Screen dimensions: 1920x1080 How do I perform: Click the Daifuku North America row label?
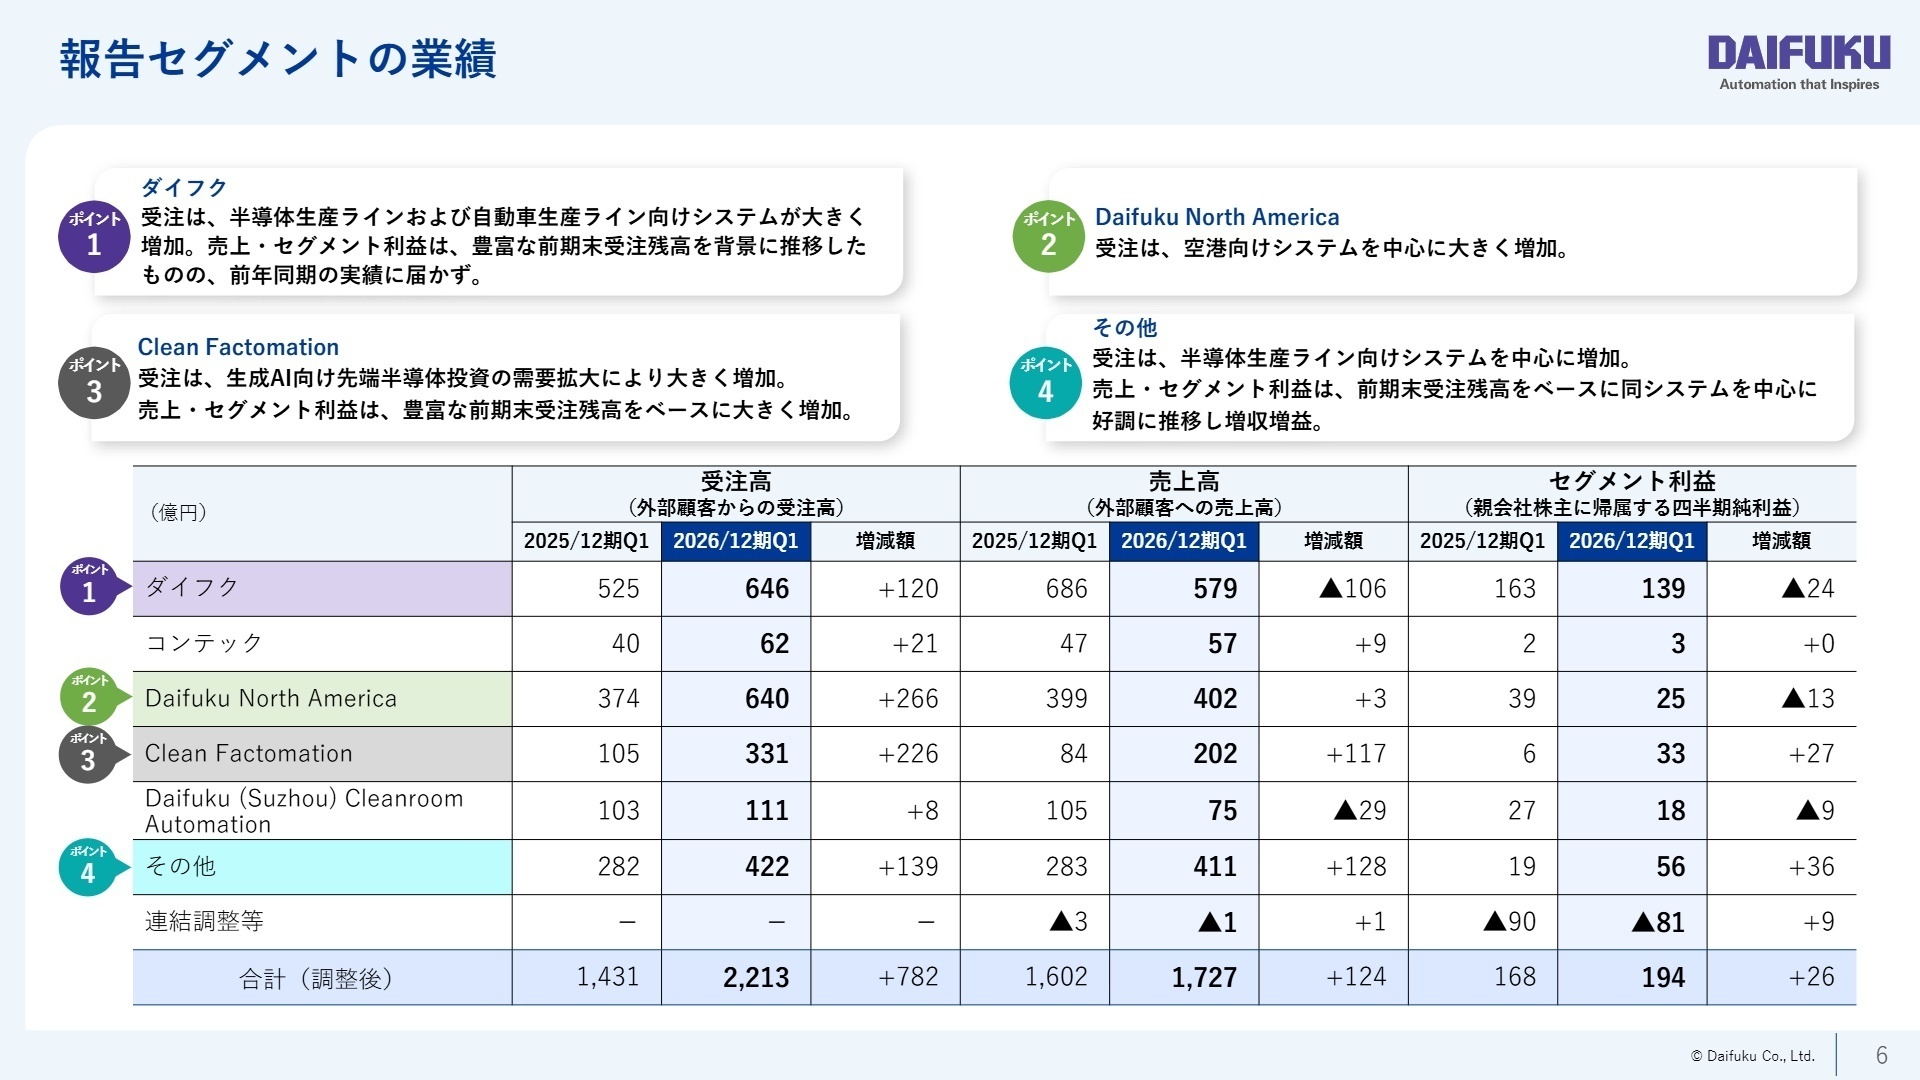coord(271,698)
